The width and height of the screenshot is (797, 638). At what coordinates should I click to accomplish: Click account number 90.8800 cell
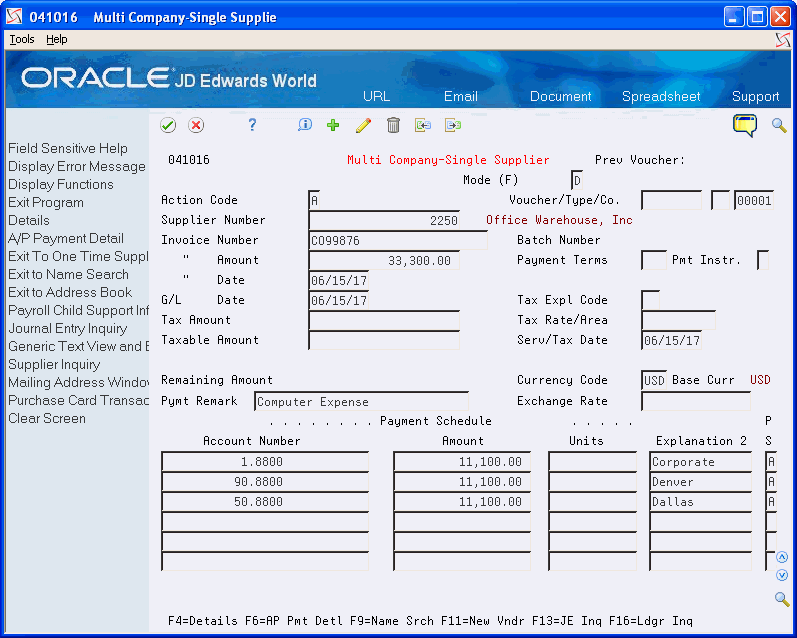(x=265, y=481)
